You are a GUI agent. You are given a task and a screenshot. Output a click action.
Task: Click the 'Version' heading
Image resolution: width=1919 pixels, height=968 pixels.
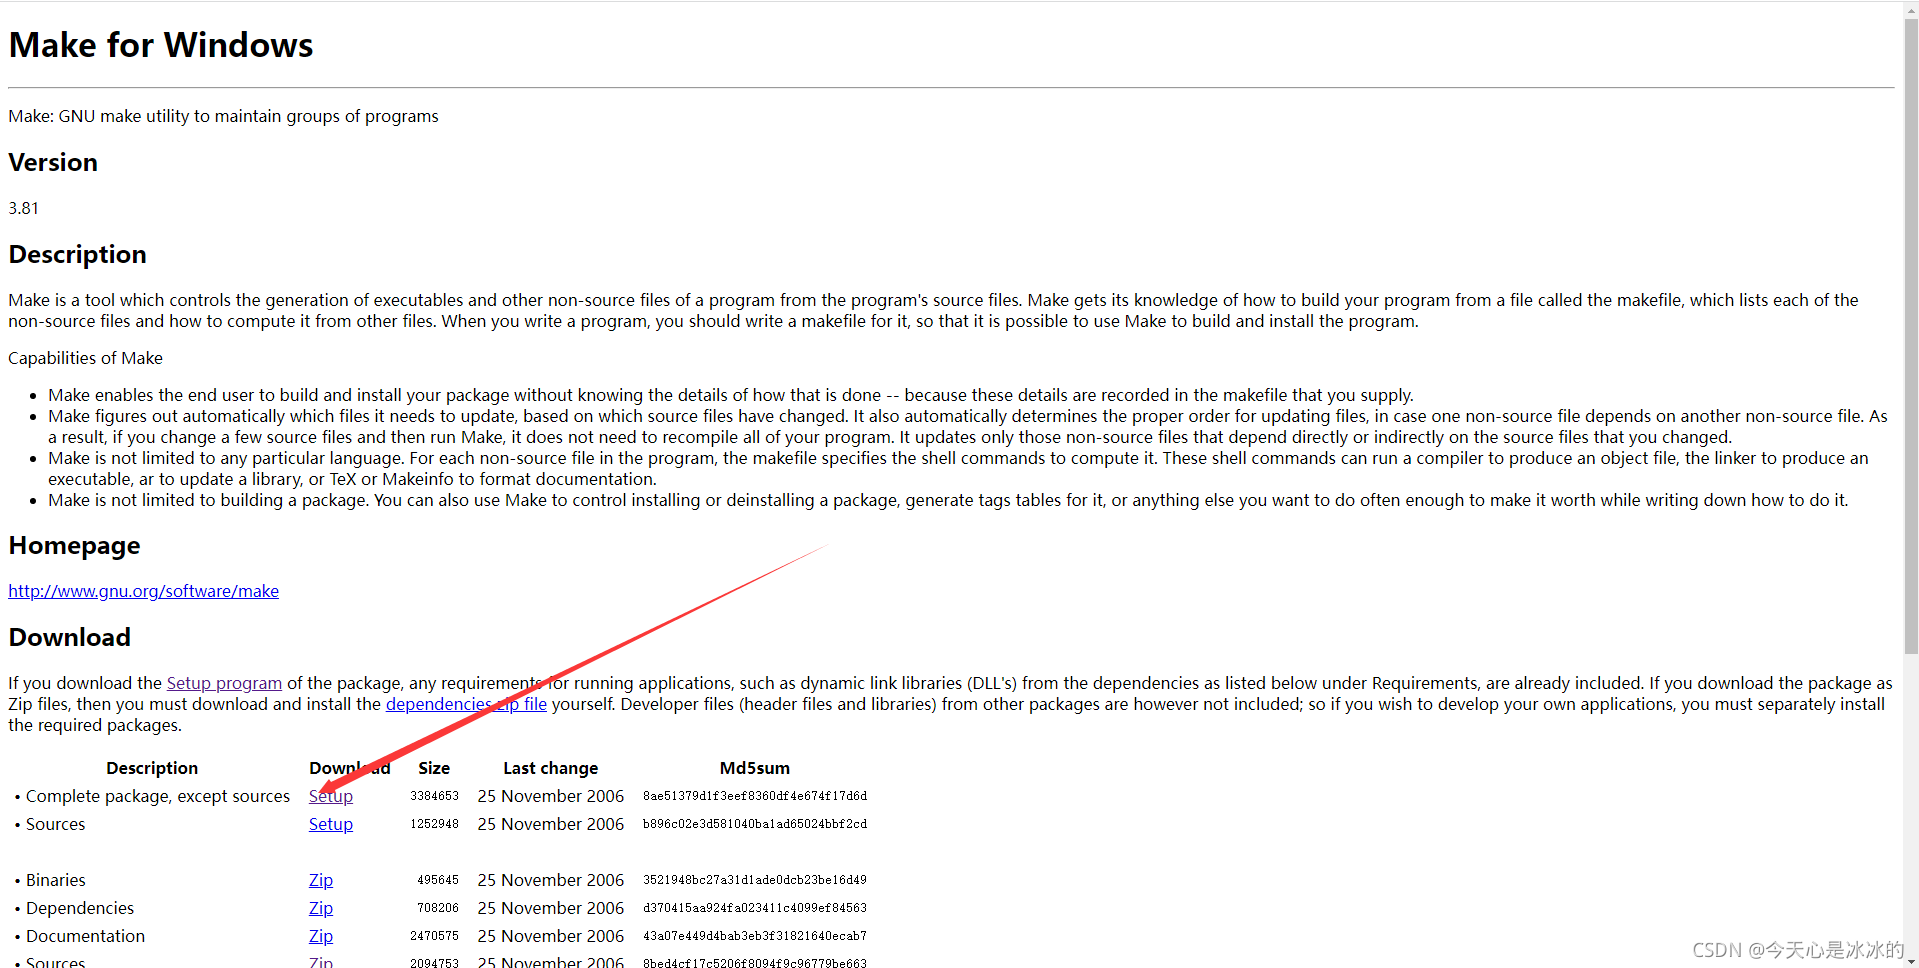click(53, 162)
